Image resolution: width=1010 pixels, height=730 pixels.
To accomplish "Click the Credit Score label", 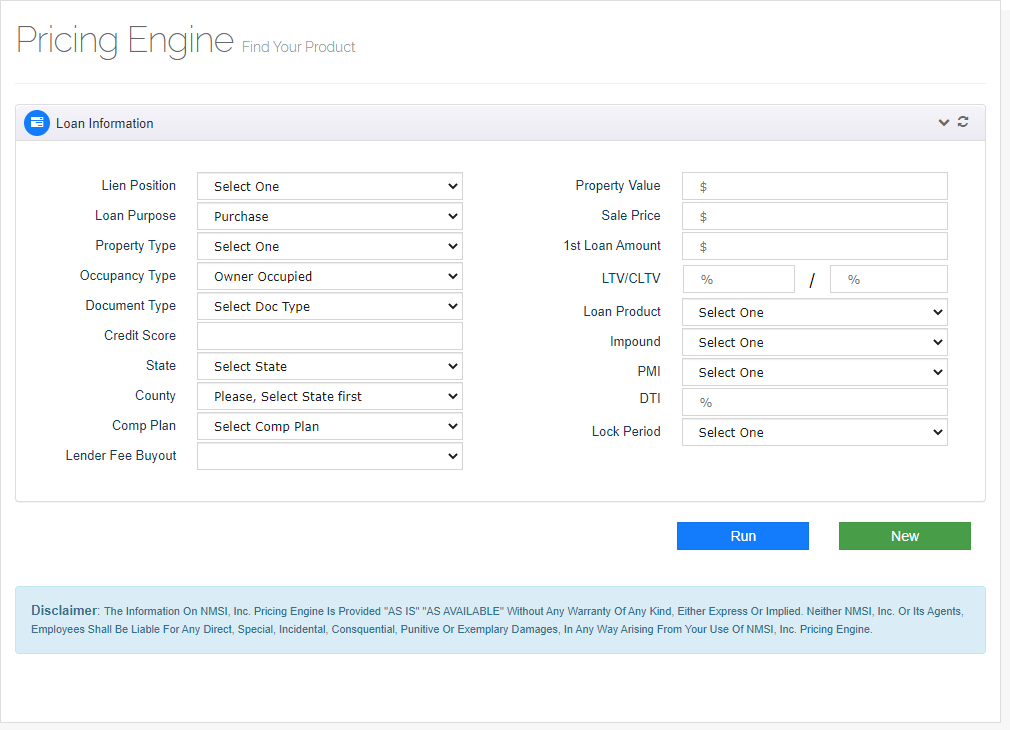I will coord(140,336).
